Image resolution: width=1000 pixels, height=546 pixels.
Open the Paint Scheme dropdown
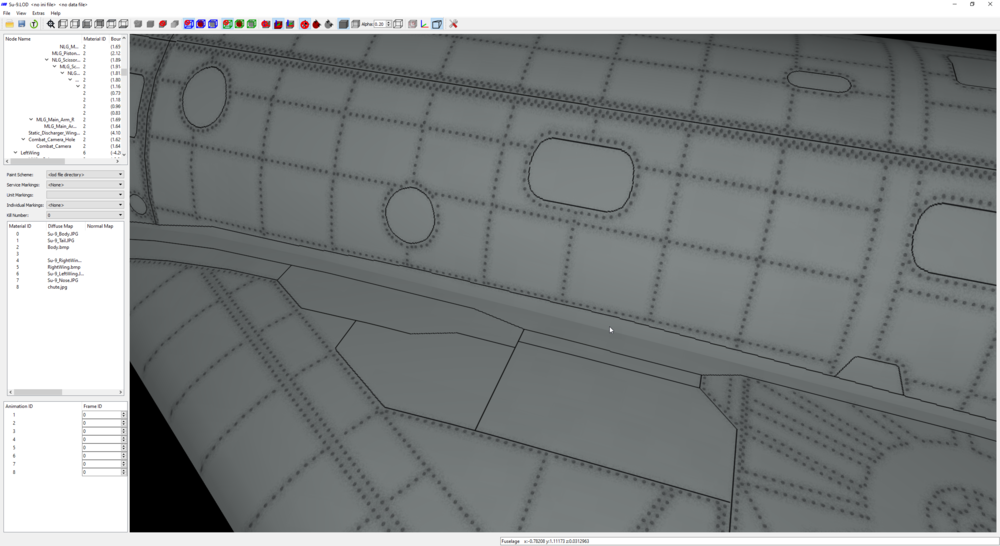pyautogui.click(x=85, y=174)
